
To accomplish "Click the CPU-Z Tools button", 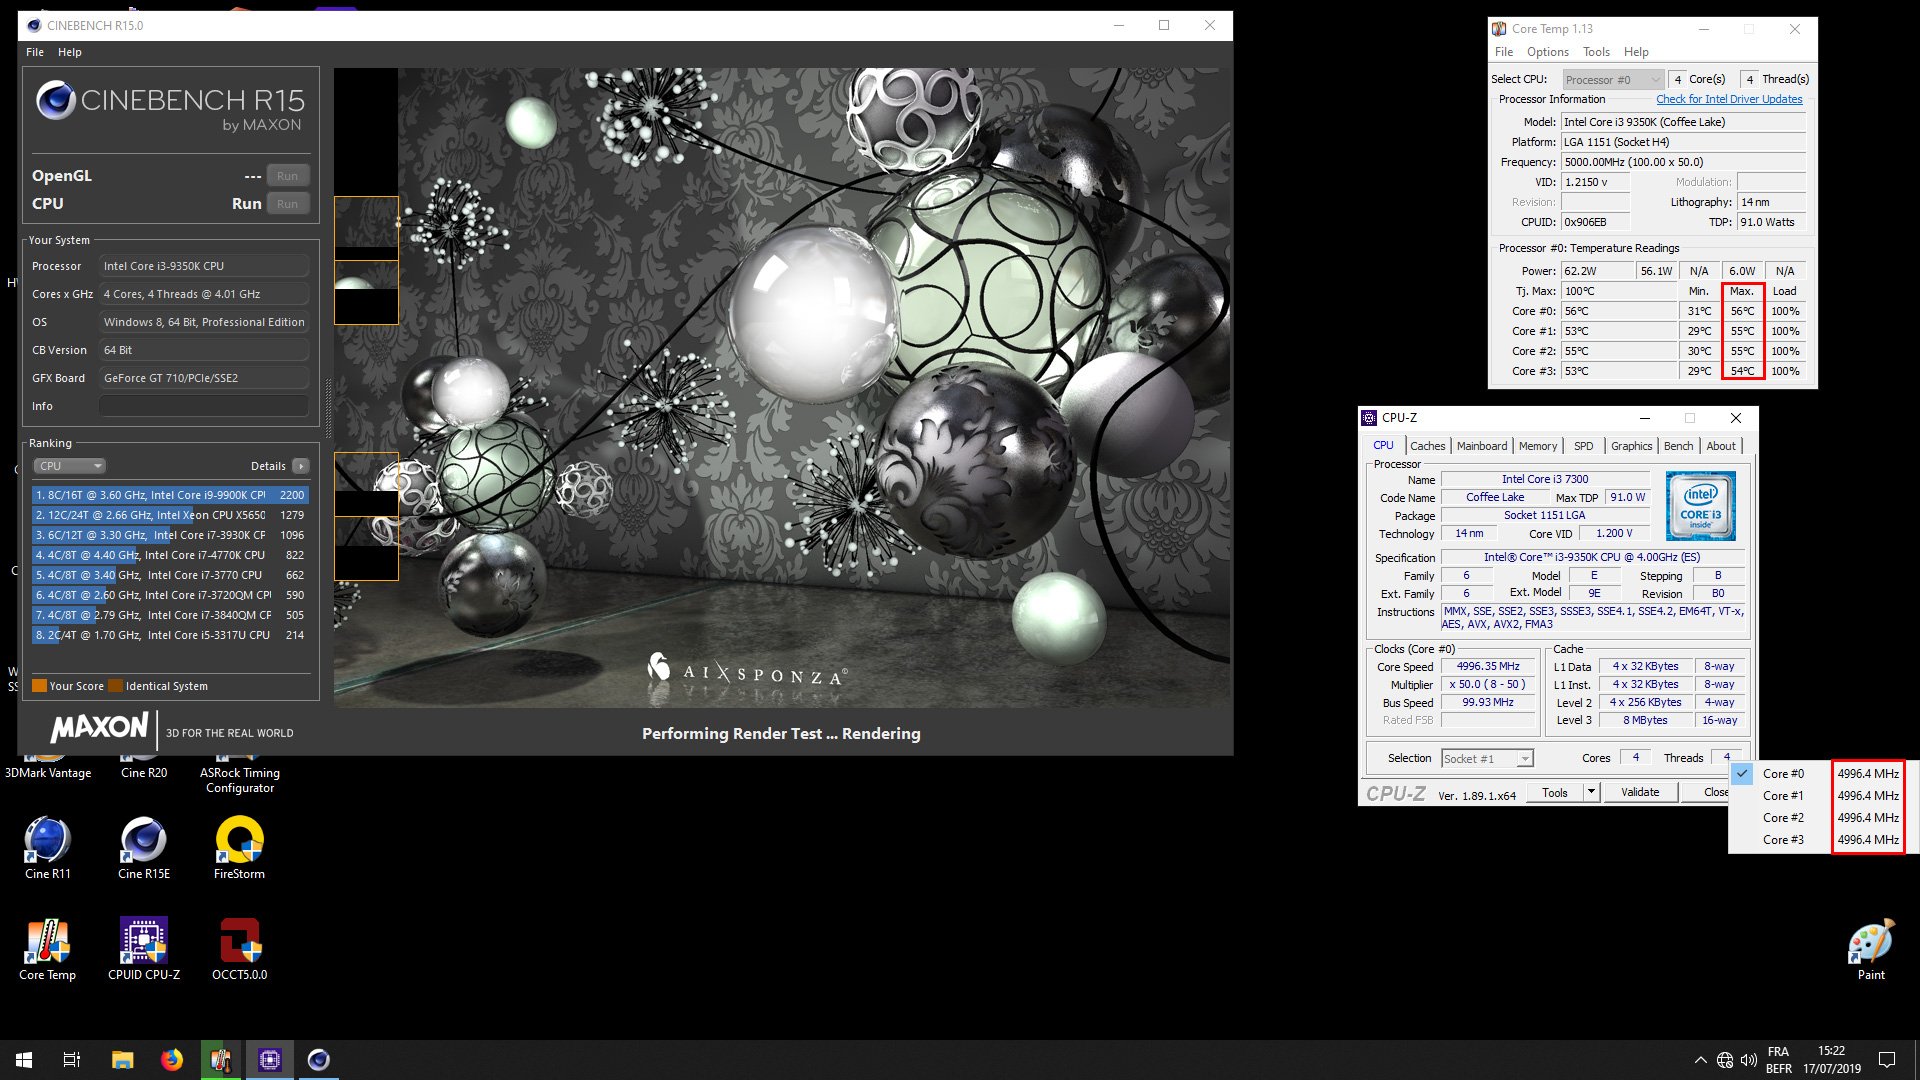I will (1555, 792).
